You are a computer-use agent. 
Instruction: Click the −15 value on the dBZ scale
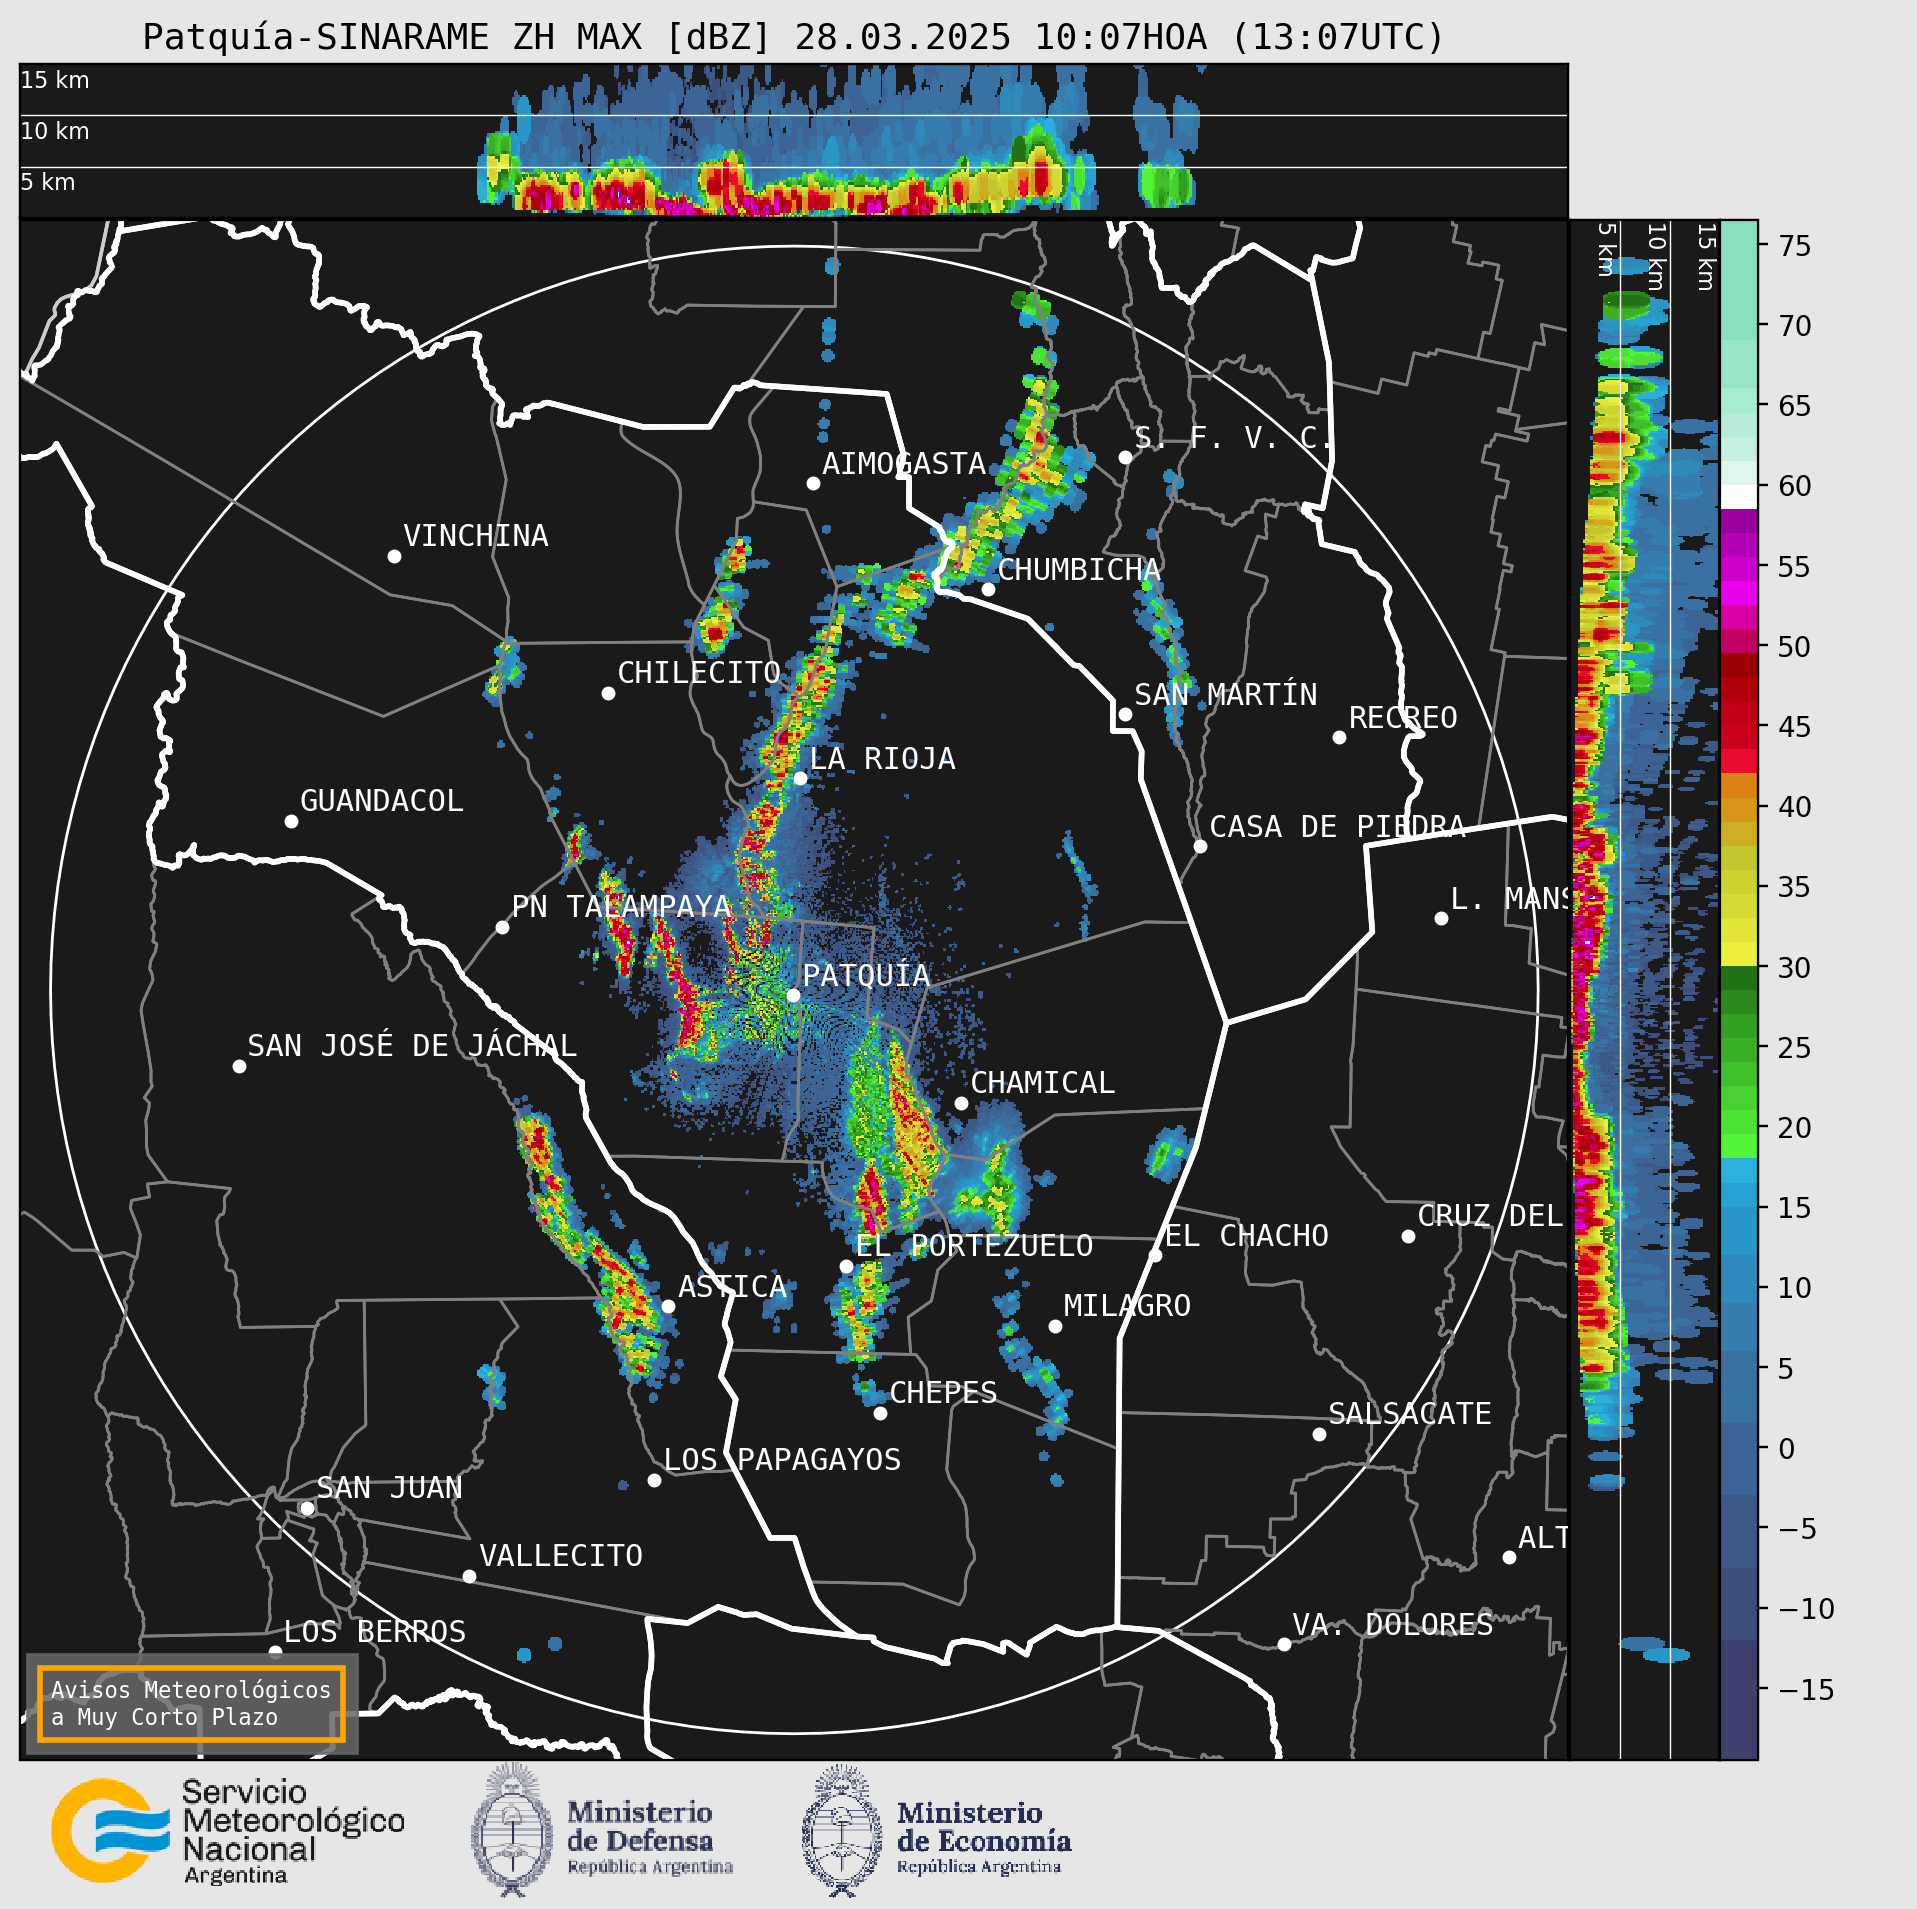[1806, 1690]
